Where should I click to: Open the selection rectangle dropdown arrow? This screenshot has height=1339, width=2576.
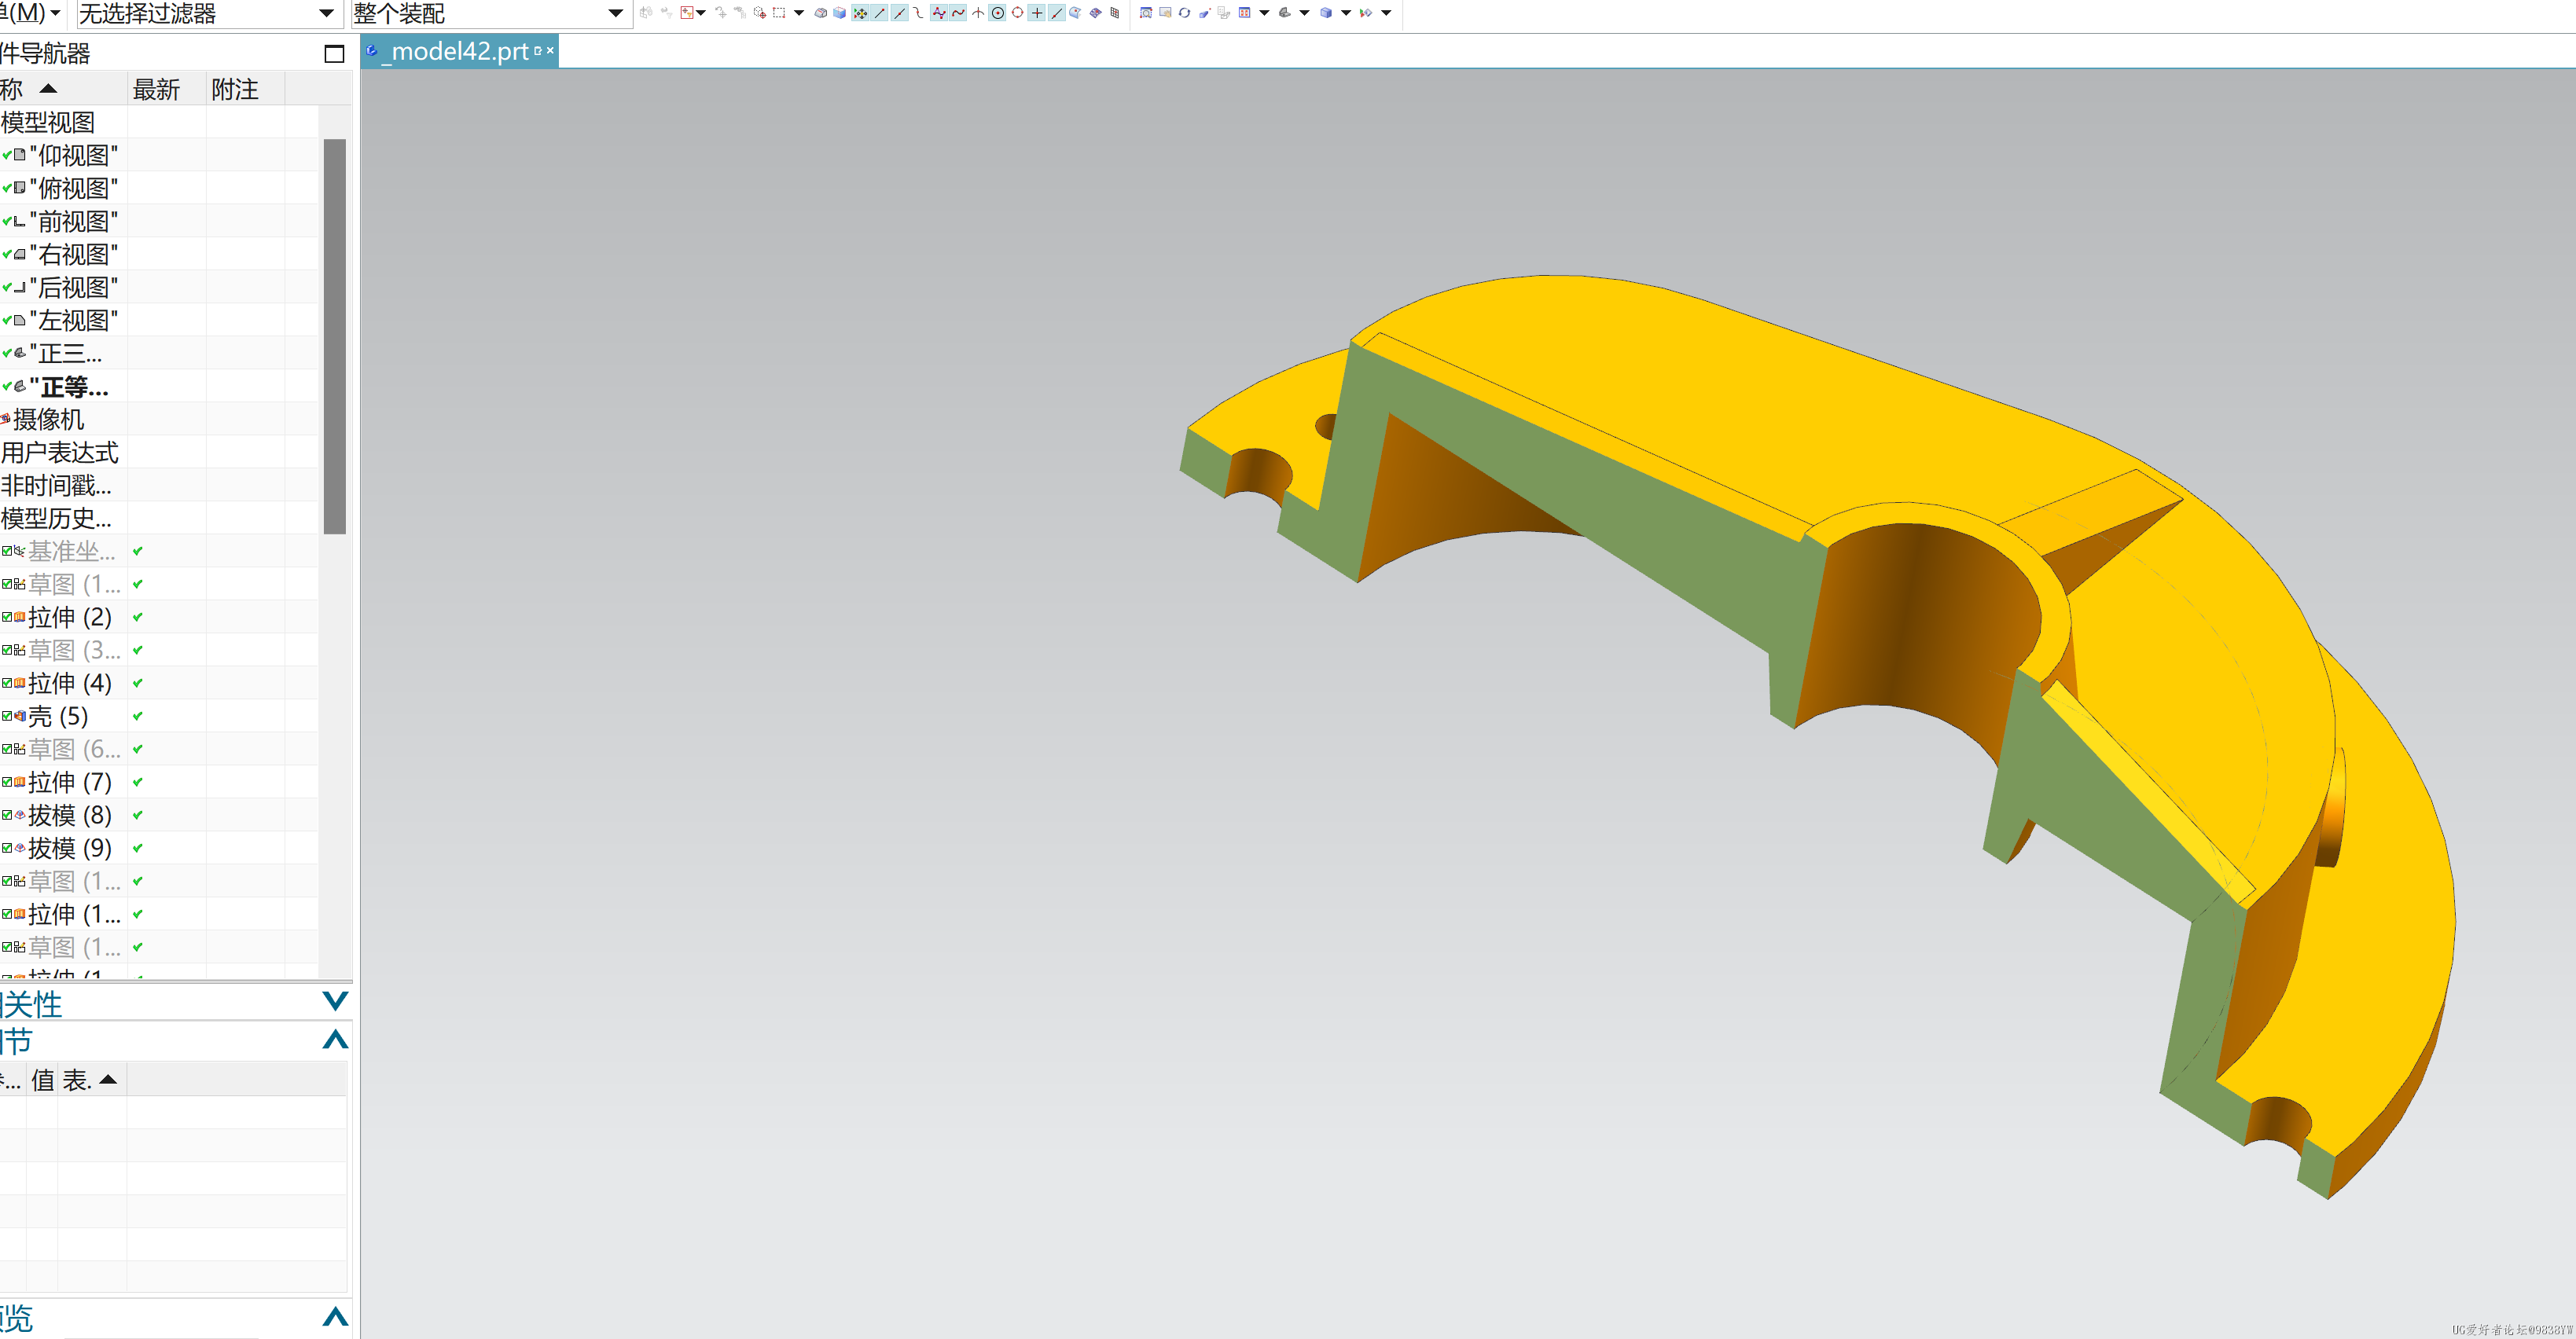799,13
